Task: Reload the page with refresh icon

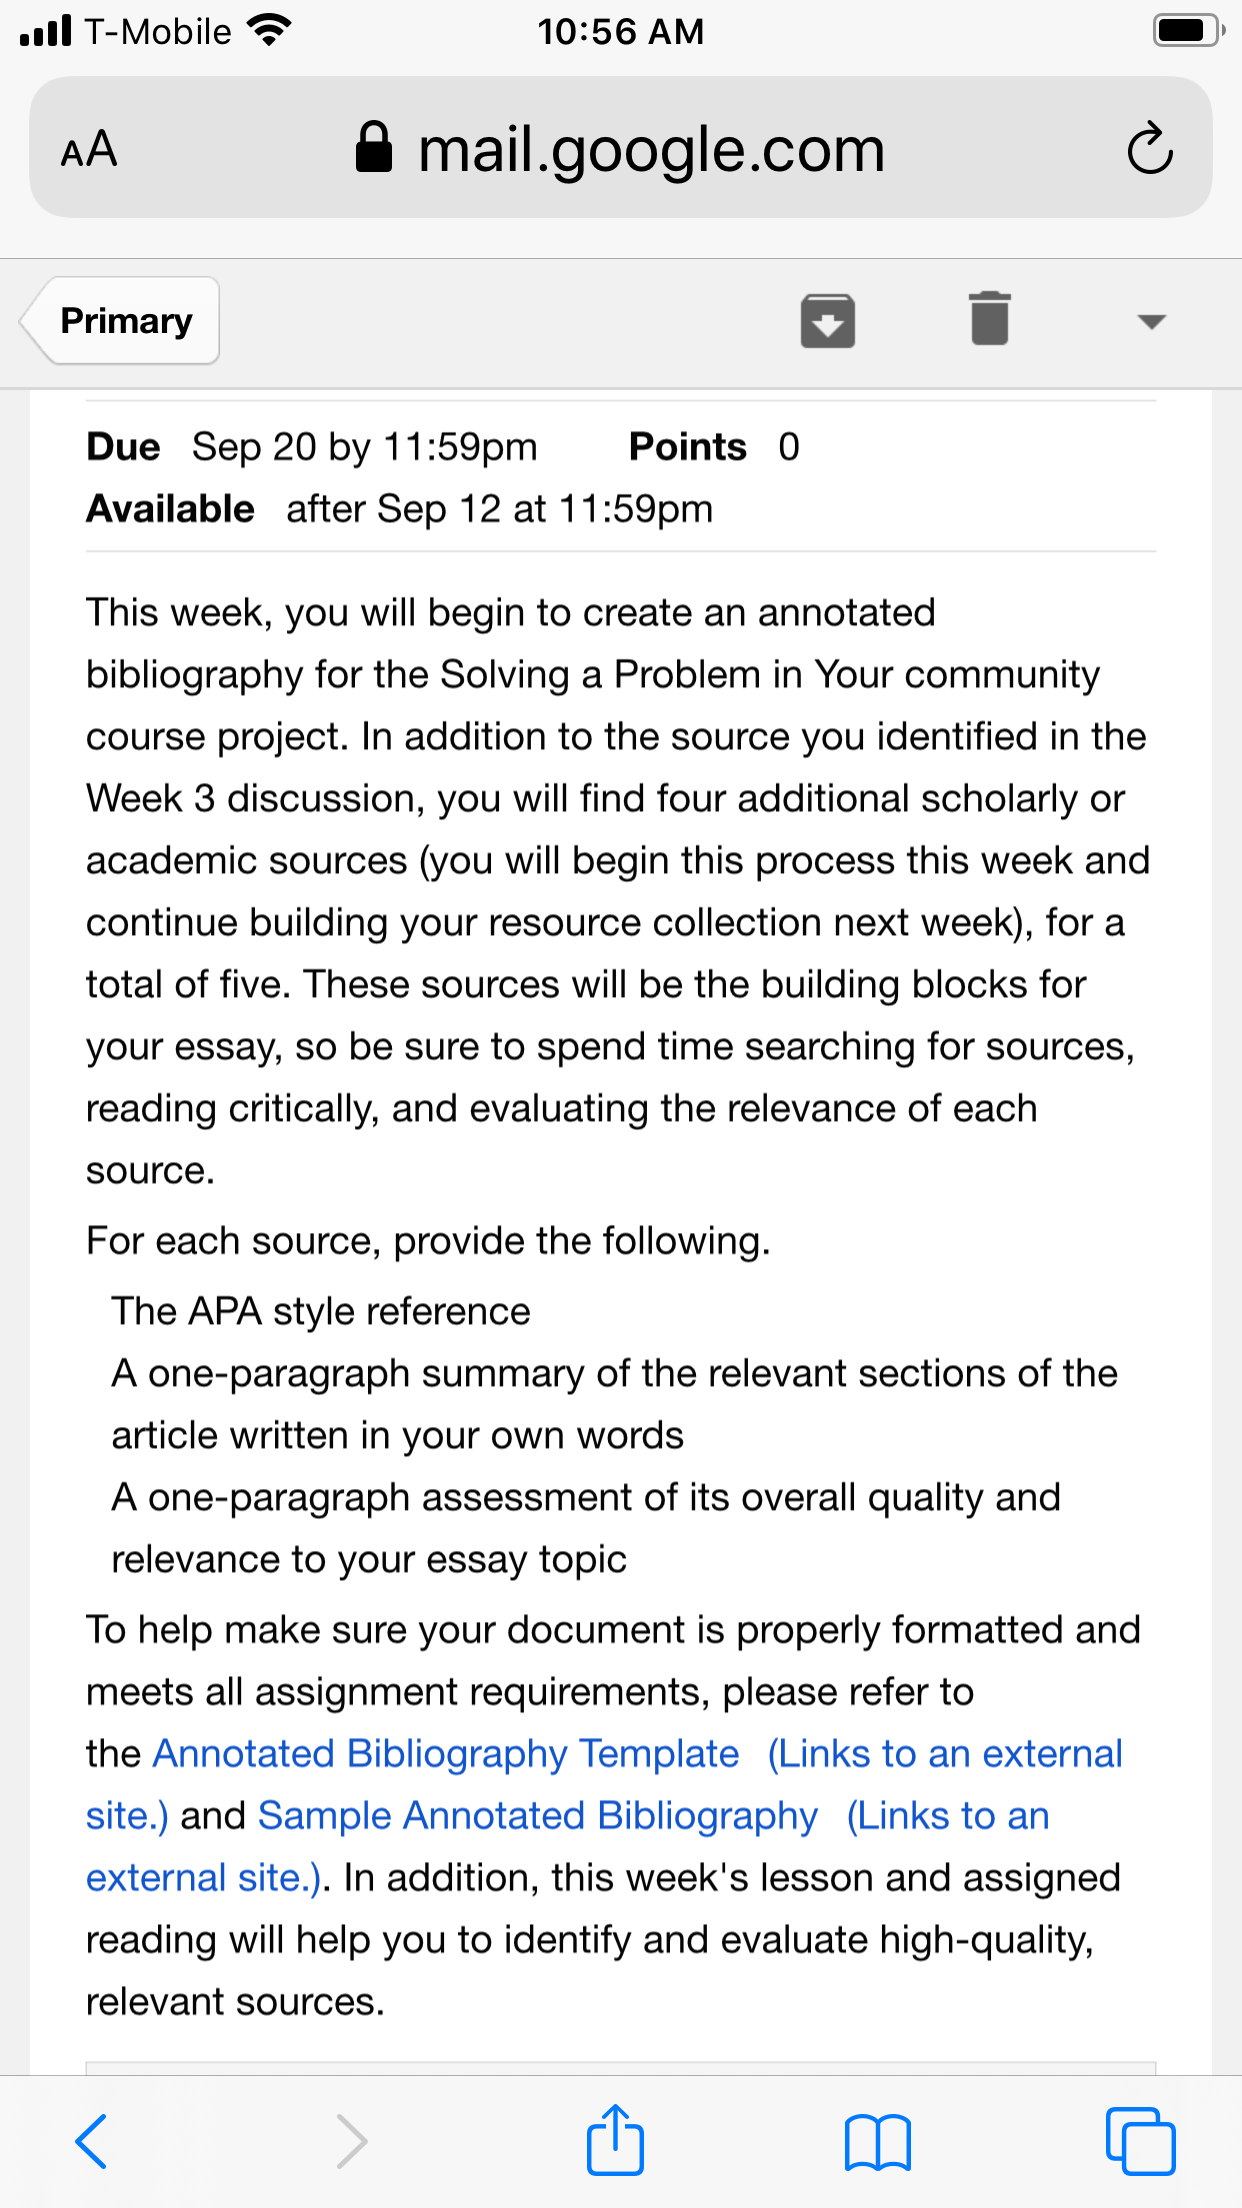Action: click(x=1150, y=148)
